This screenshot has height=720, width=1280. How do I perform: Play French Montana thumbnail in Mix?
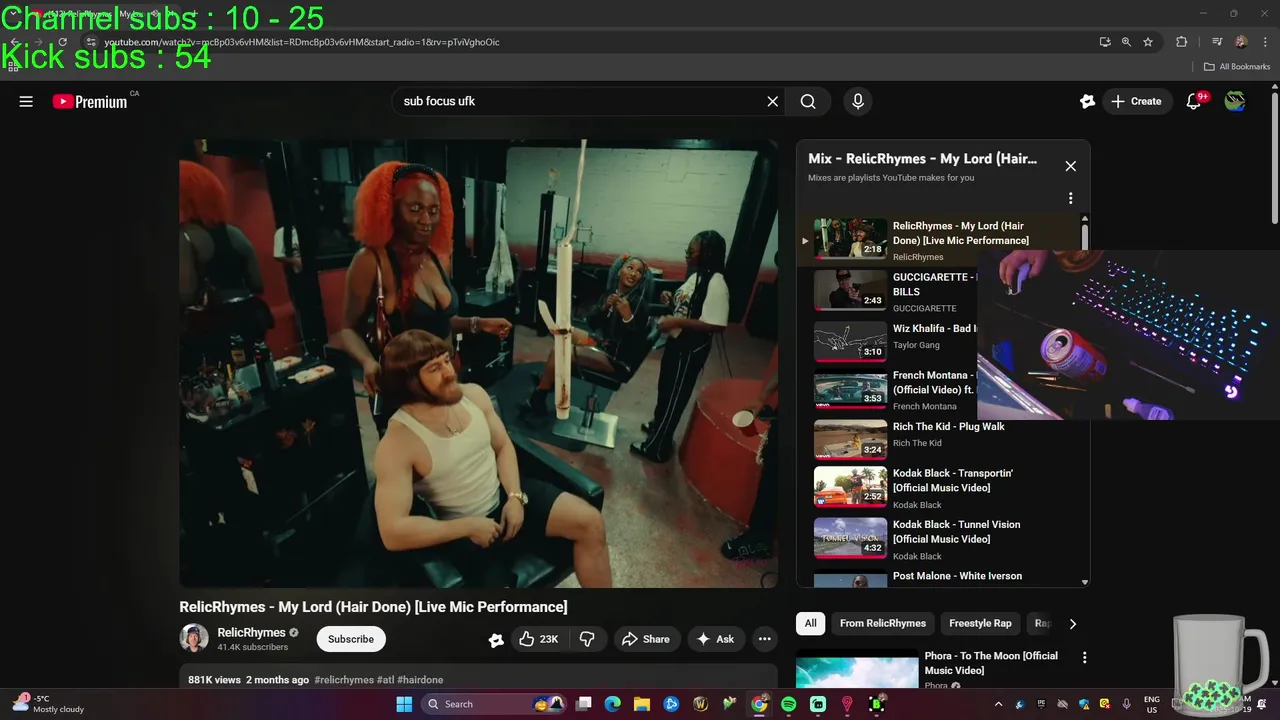click(x=850, y=390)
